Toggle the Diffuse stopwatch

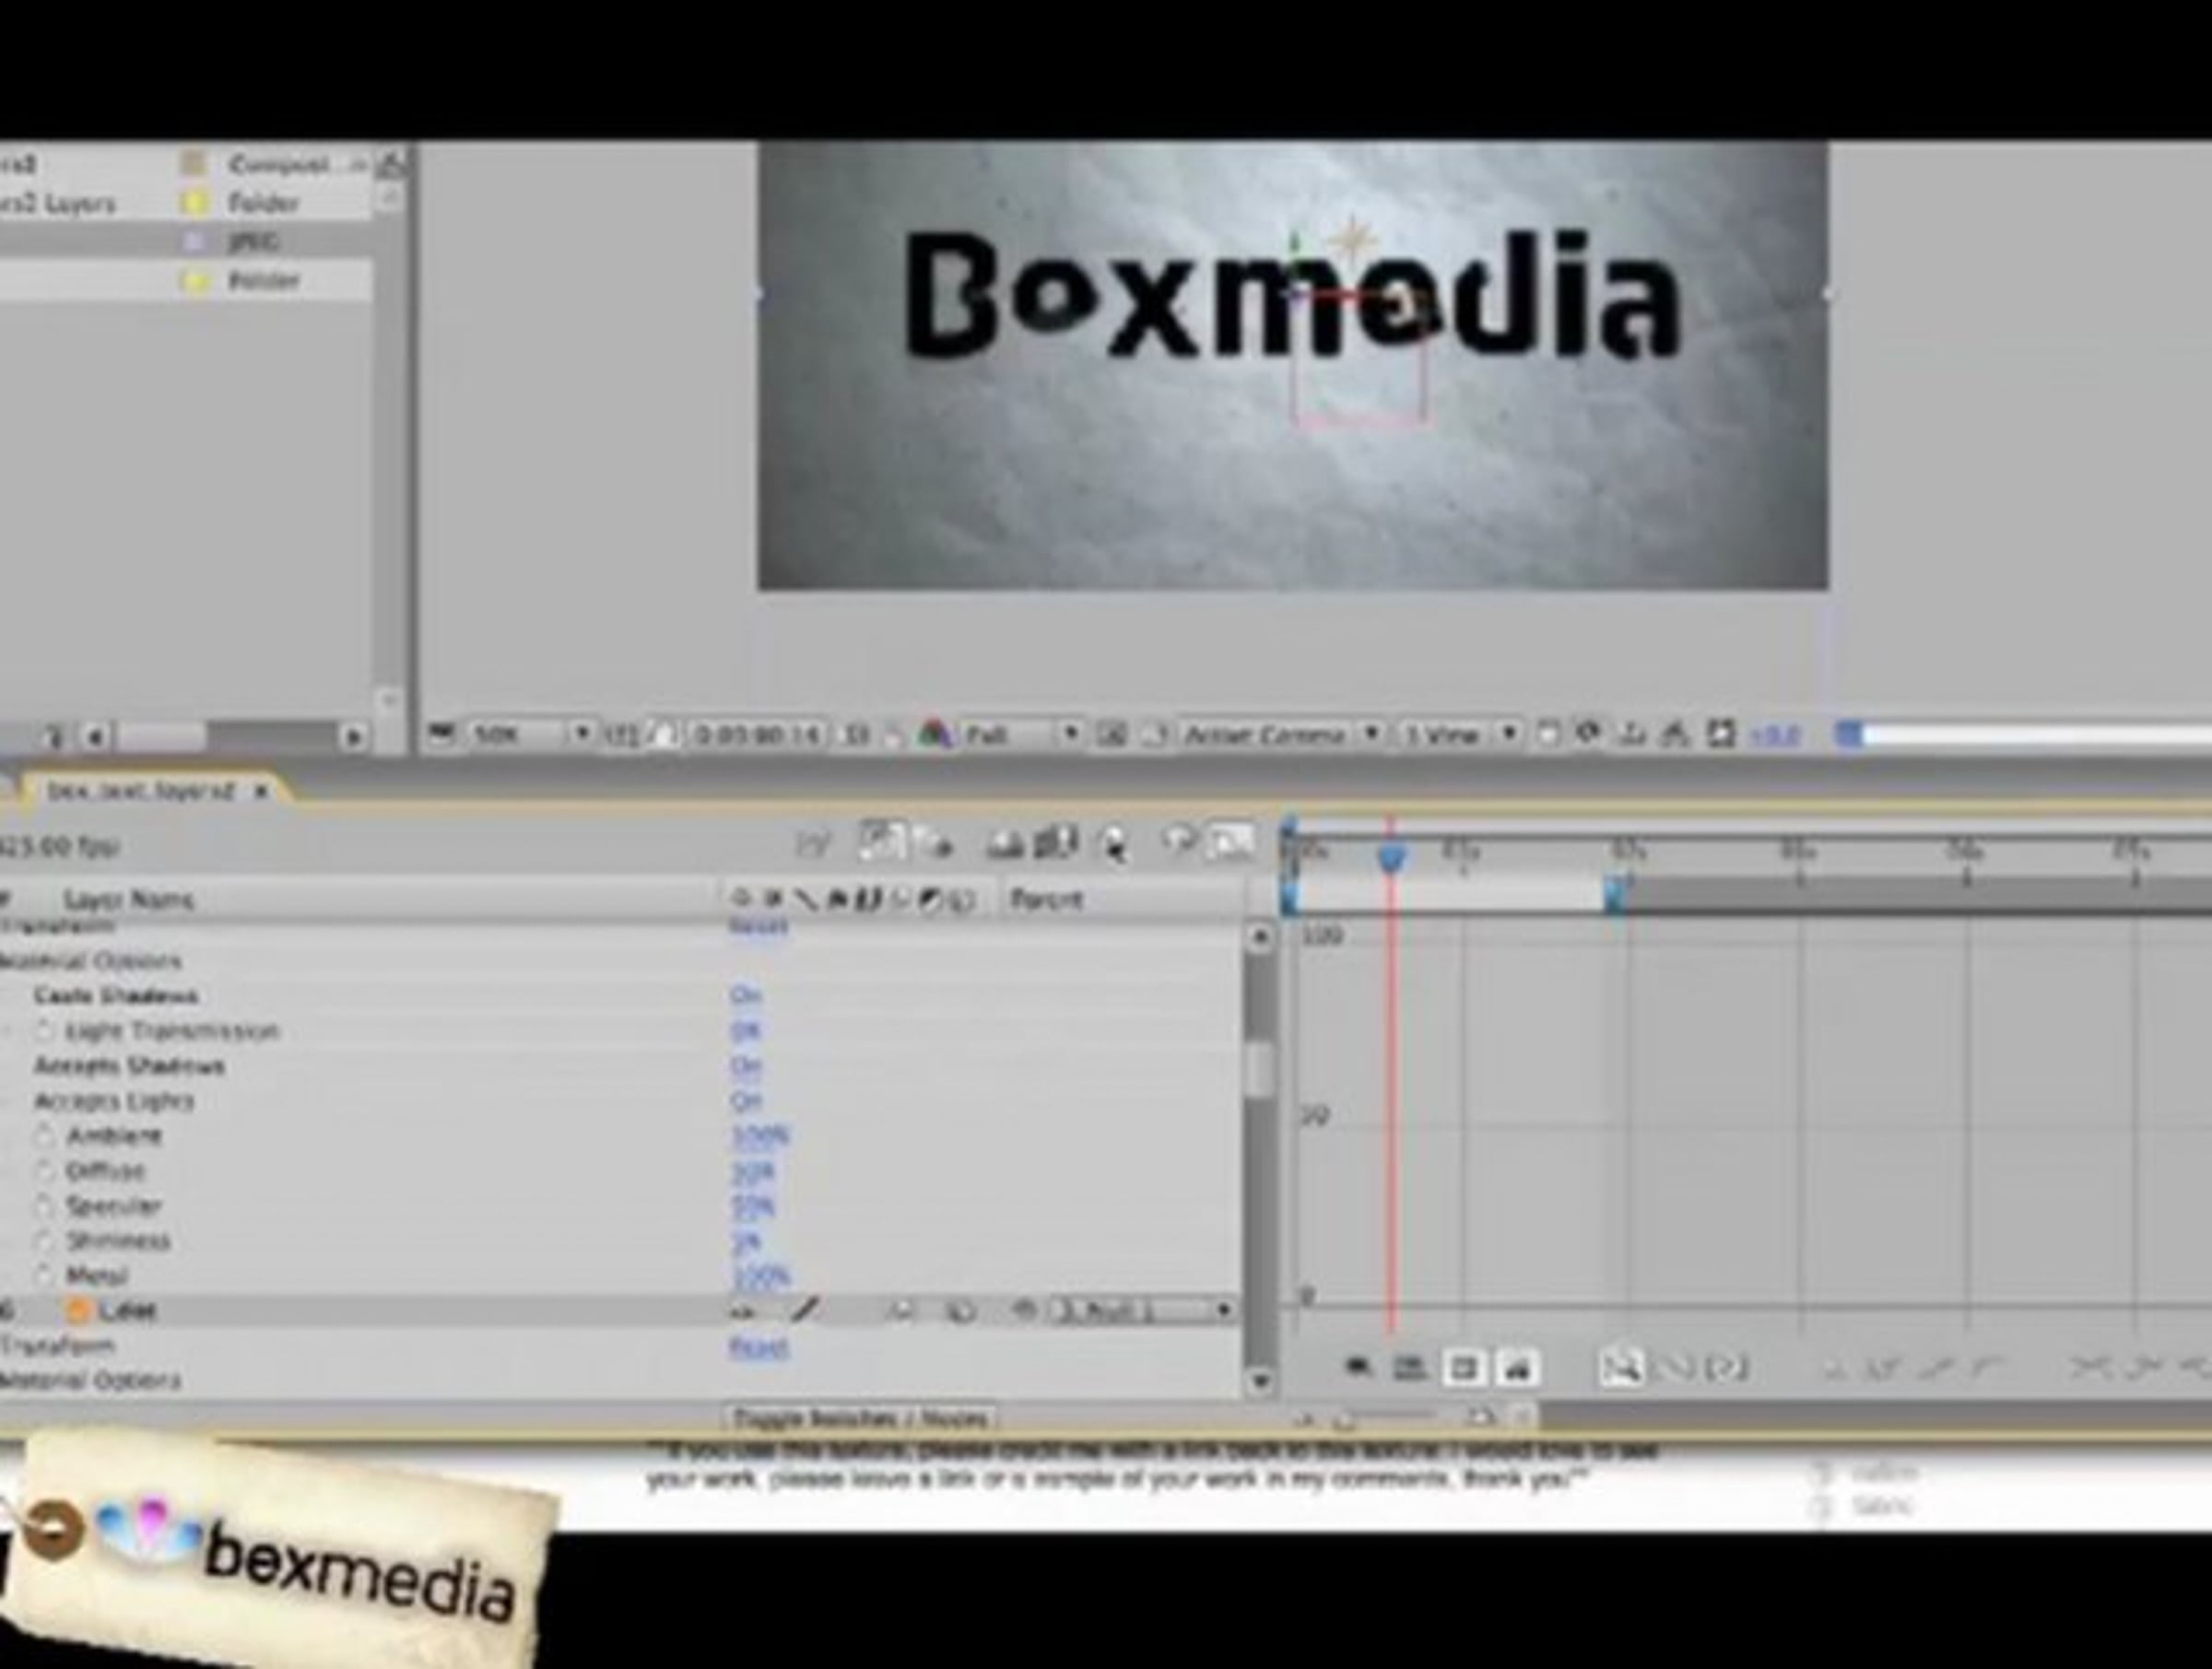click(45, 1170)
